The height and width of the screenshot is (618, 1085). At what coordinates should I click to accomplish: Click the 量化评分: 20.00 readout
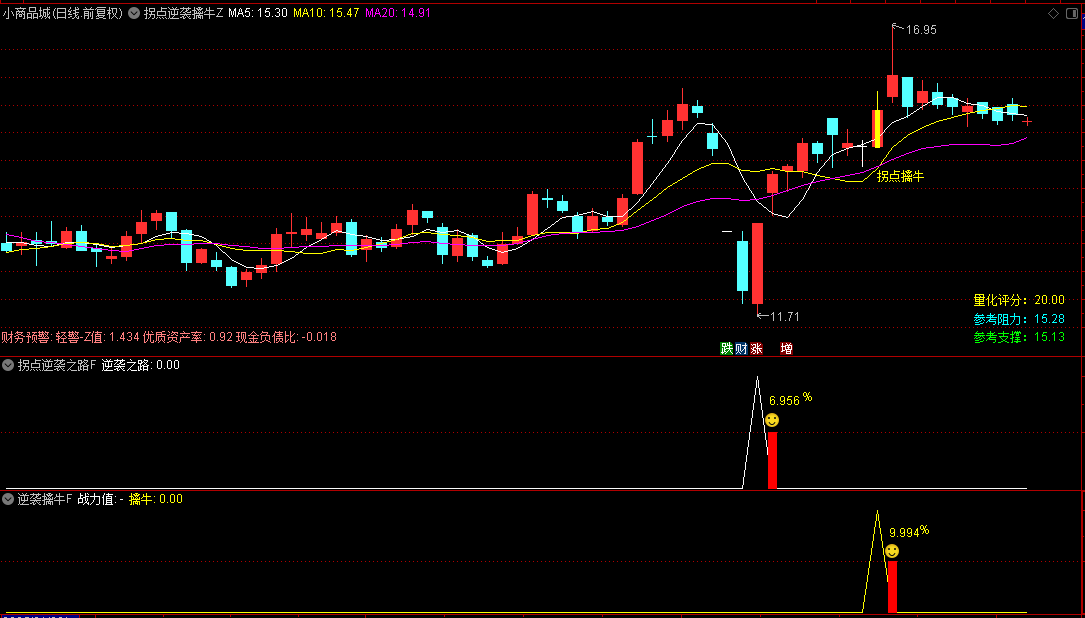coord(1019,300)
